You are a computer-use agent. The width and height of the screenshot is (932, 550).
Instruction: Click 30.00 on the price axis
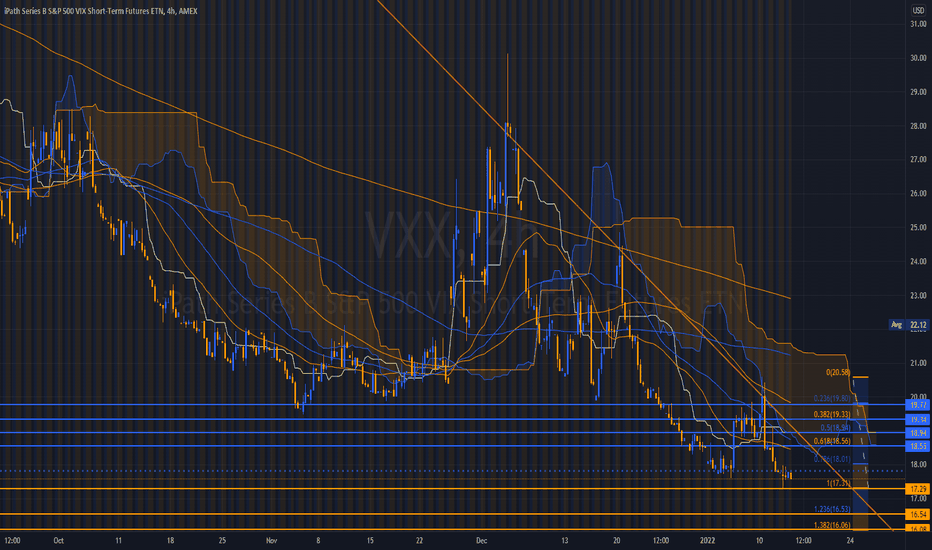point(918,58)
